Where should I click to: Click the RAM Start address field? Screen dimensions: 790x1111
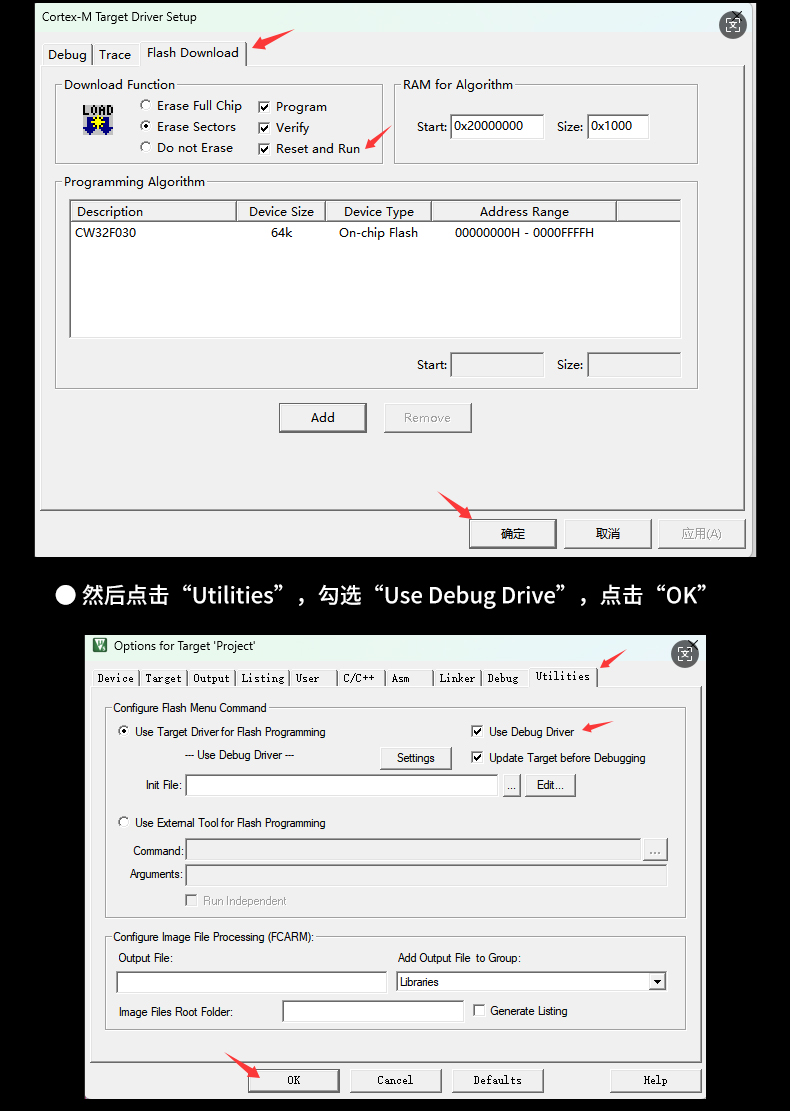(x=497, y=127)
